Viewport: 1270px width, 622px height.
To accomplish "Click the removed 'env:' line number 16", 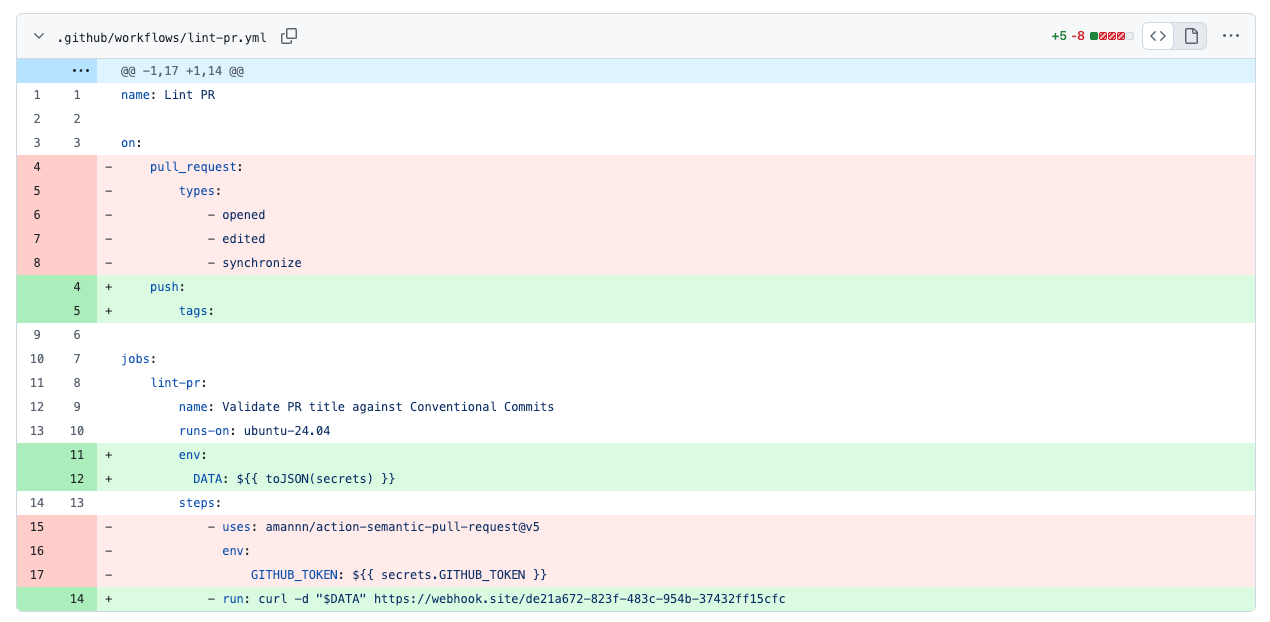I will [x=37, y=551].
